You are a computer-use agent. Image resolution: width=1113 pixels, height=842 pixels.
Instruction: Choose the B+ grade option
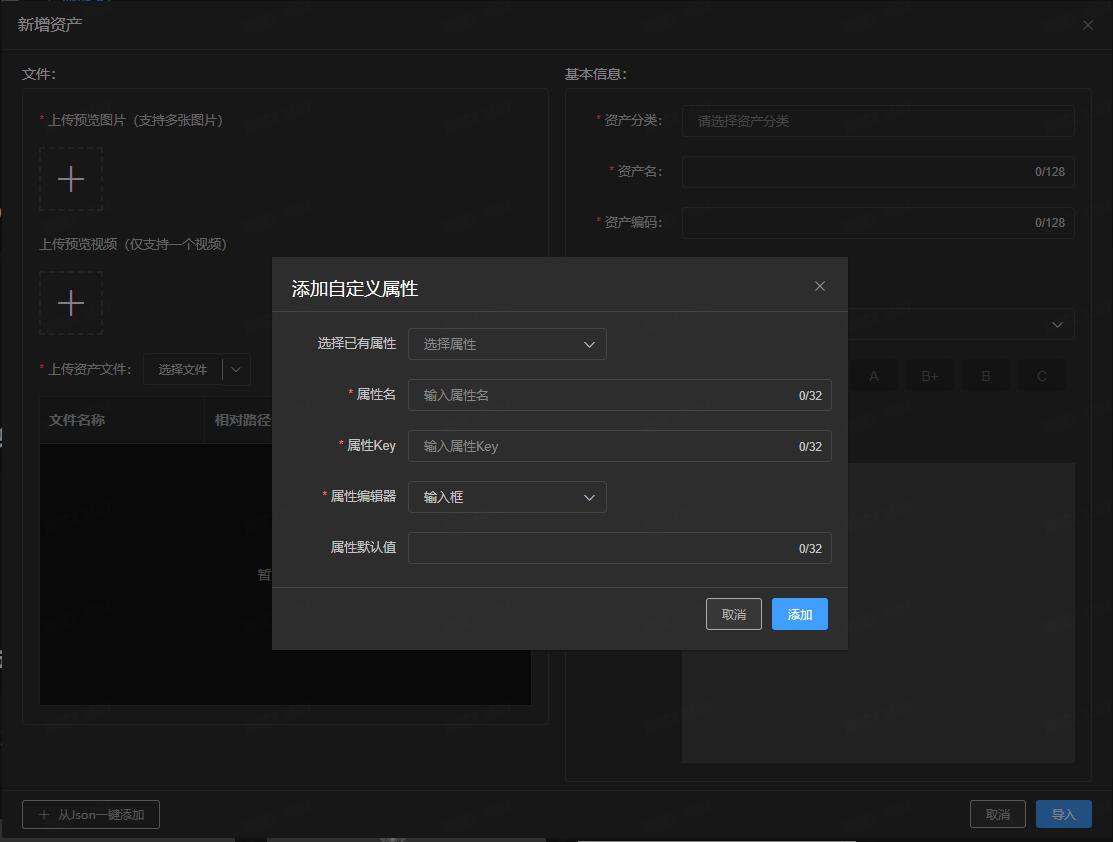coord(930,376)
